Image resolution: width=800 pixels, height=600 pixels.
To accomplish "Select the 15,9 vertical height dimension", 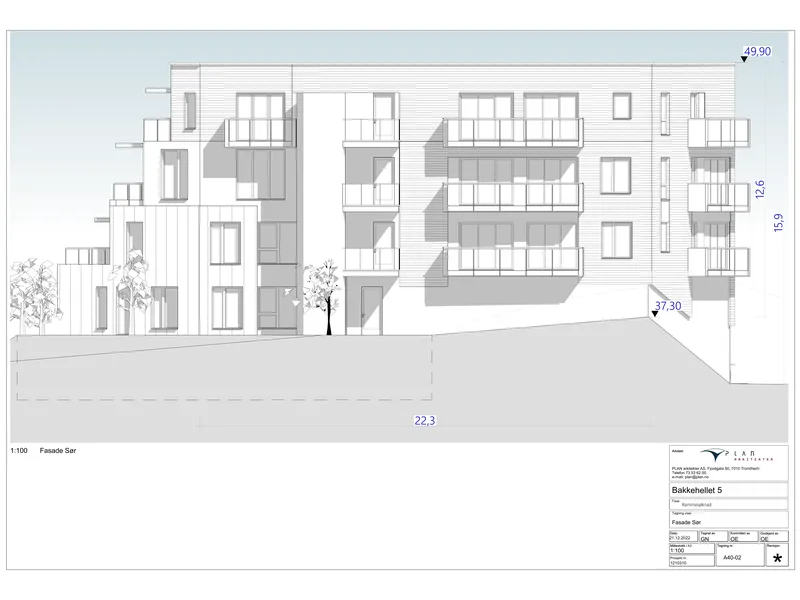I will (x=778, y=223).
